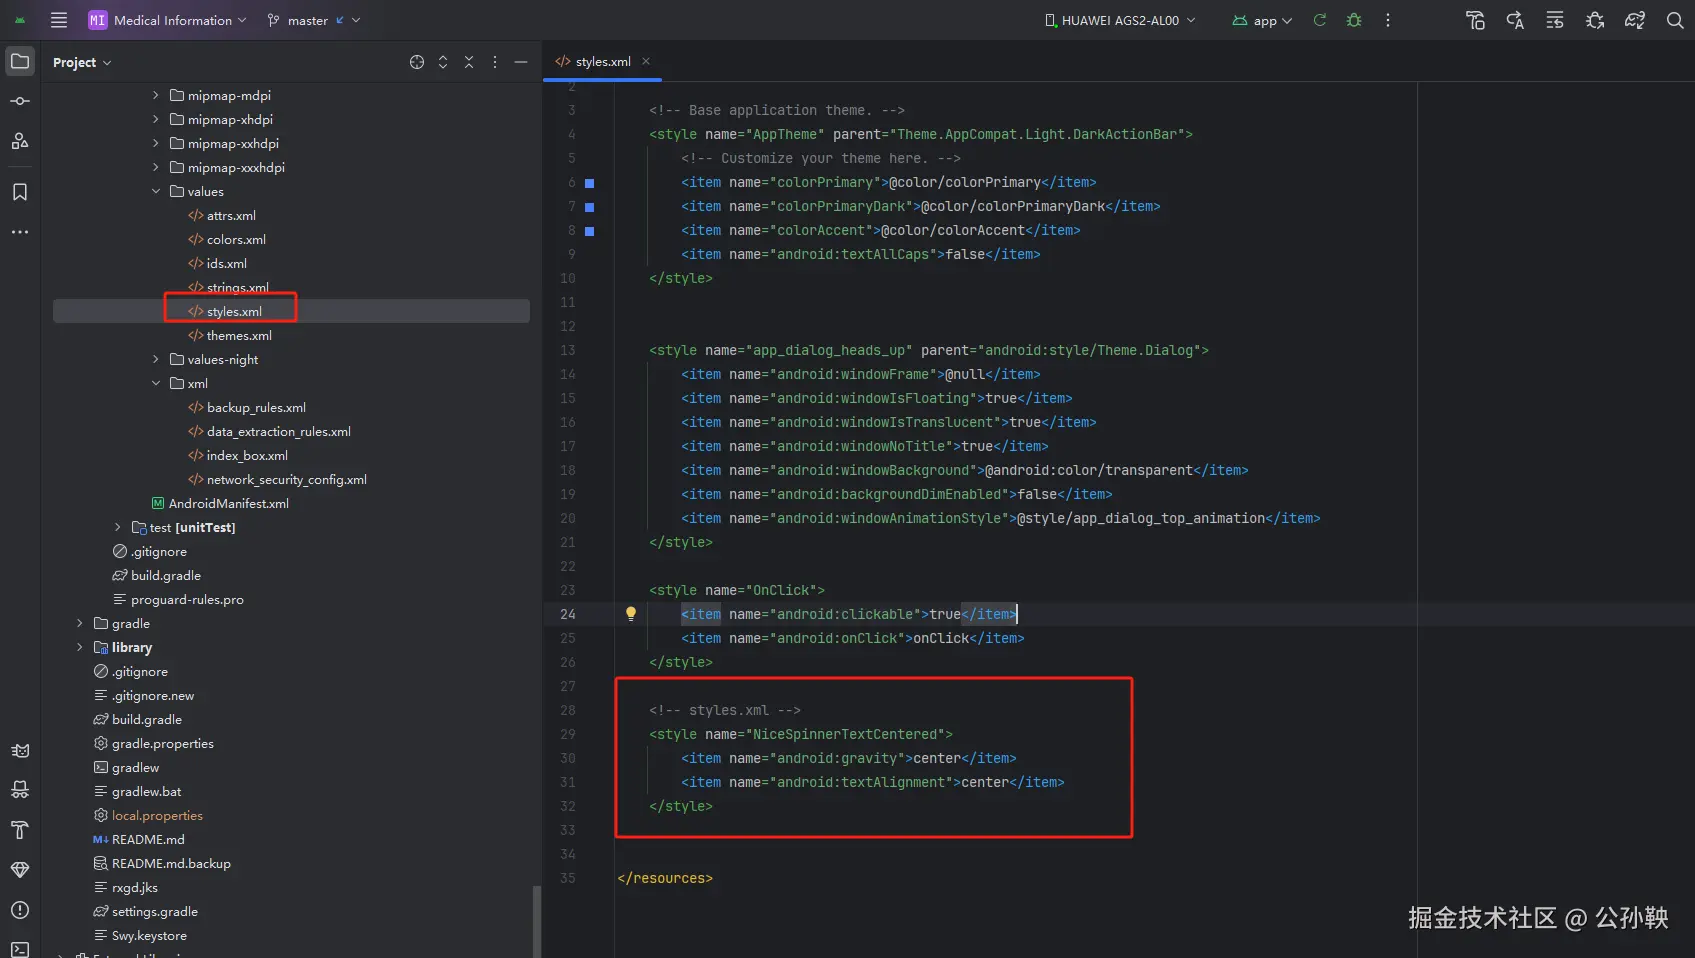Collapse the values folder
The width and height of the screenshot is (1695, 958).
click(x=156, y=191)
